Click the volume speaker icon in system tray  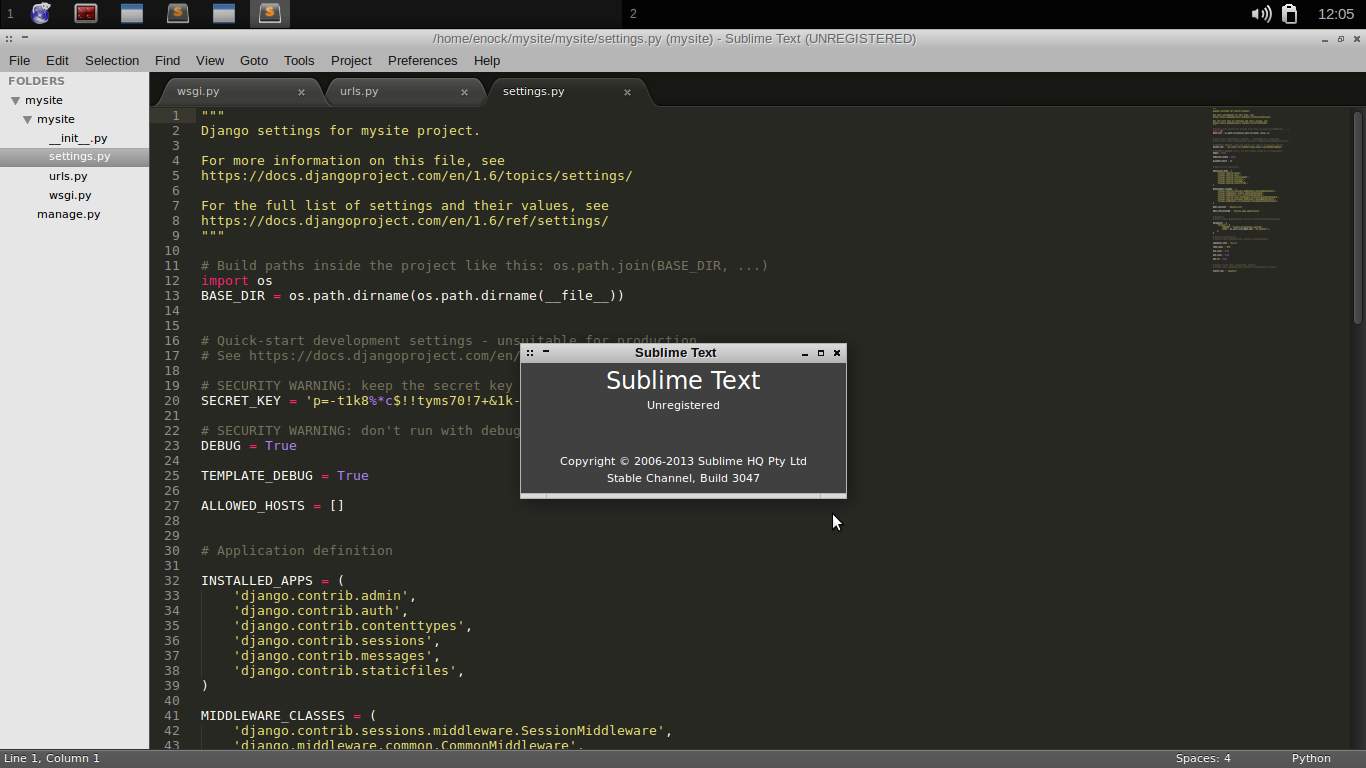point(1261,14)
